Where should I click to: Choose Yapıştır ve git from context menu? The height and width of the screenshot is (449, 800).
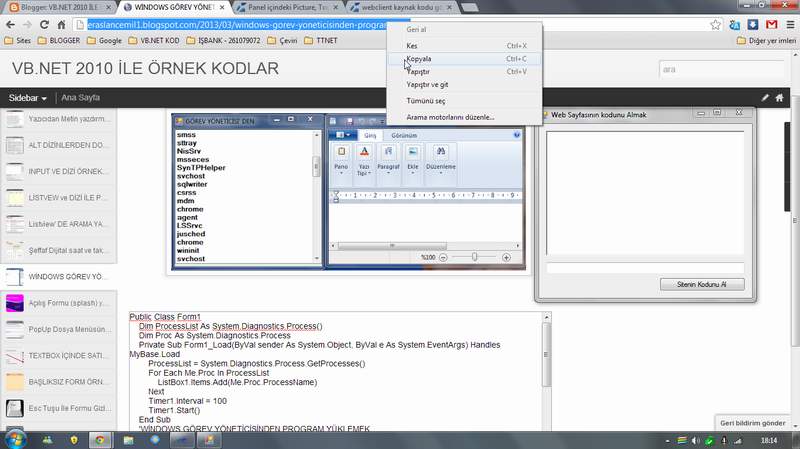coord(464,85)
